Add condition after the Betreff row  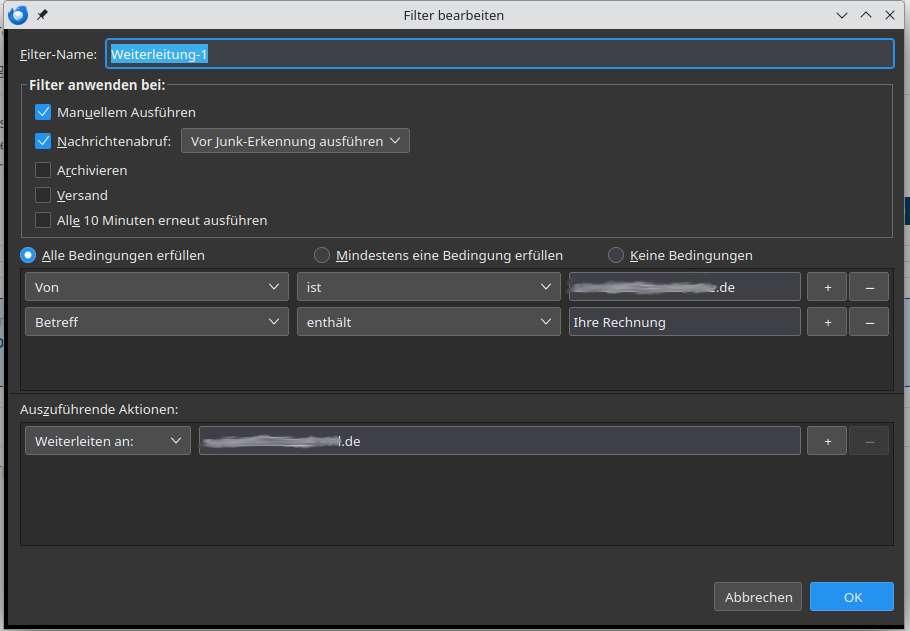[x=827, y=322]
